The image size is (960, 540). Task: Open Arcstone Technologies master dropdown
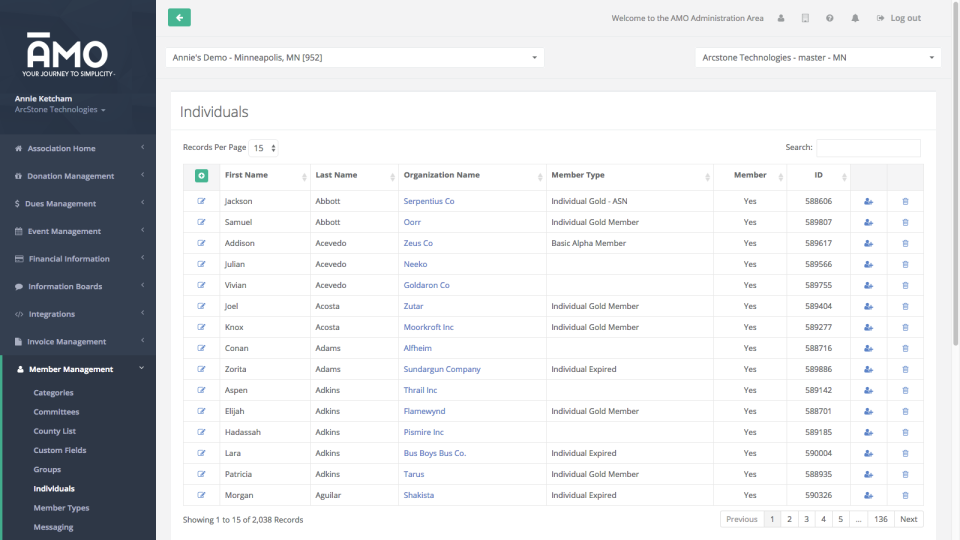coord(817,58)
